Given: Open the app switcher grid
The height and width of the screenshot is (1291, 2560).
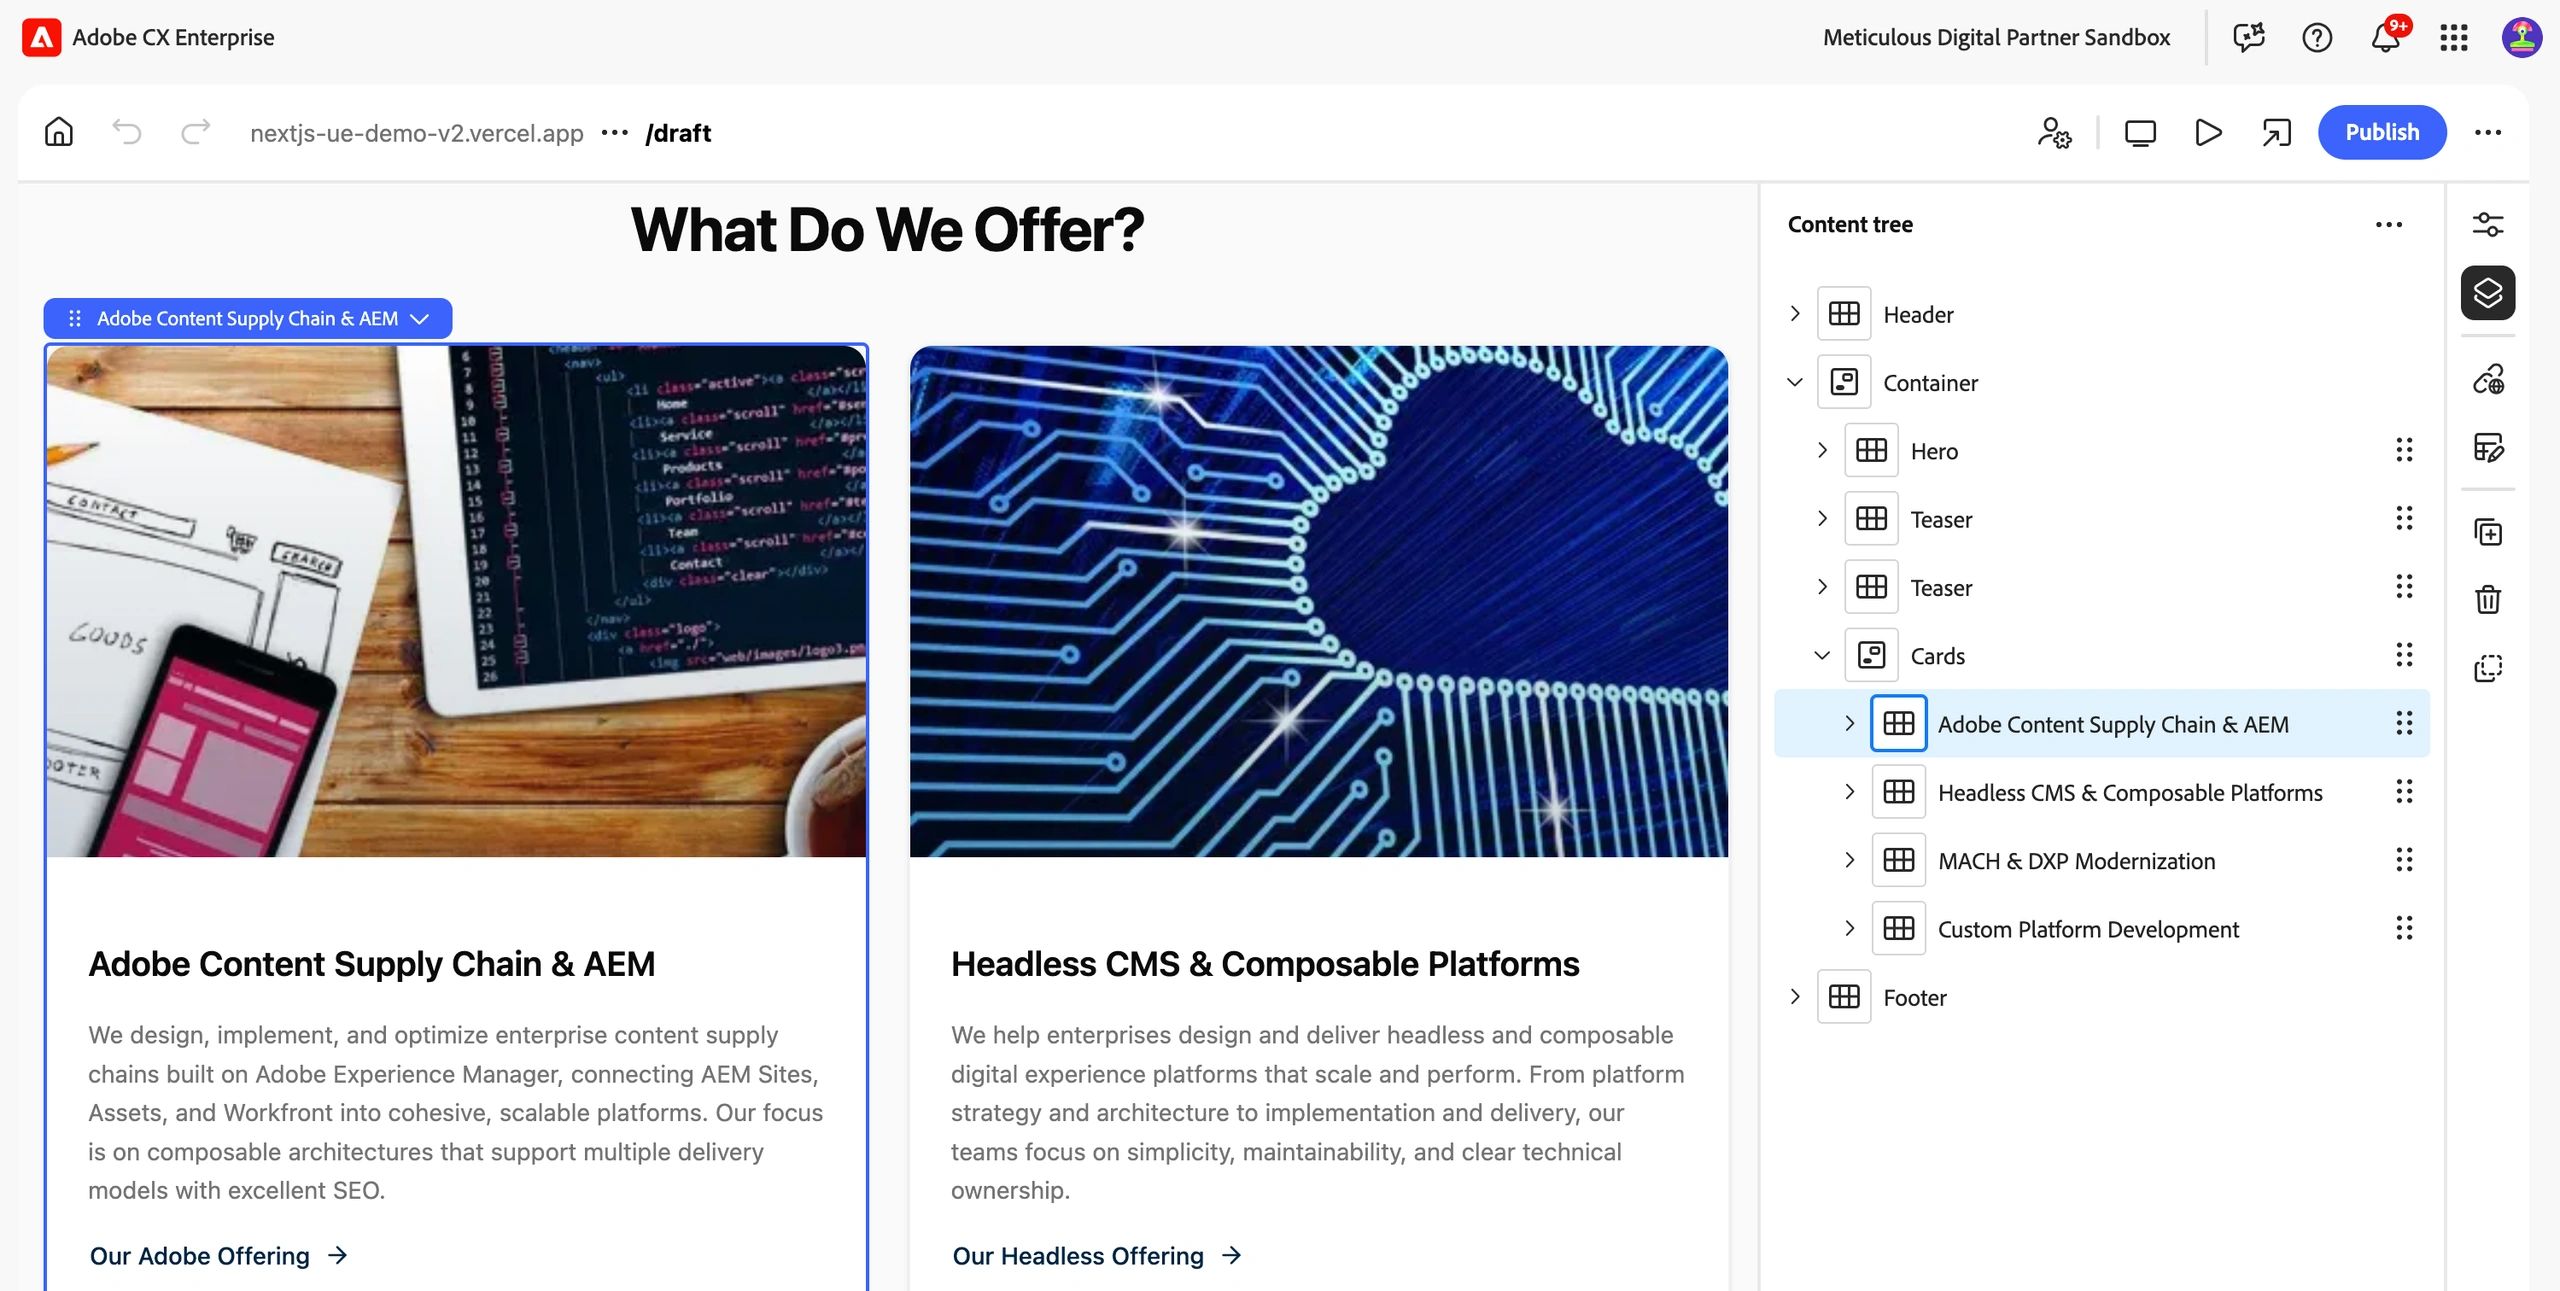Looking at the screenshot, I should coord(2454,38).
